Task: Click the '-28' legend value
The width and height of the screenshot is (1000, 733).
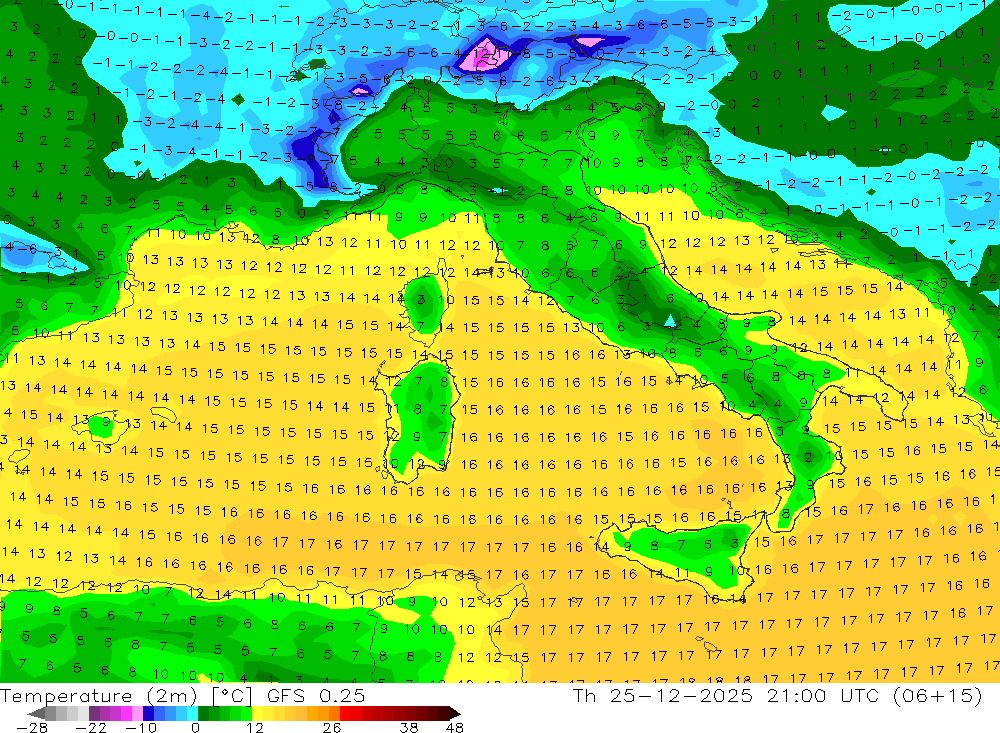Action: click(x=32, y=727)
